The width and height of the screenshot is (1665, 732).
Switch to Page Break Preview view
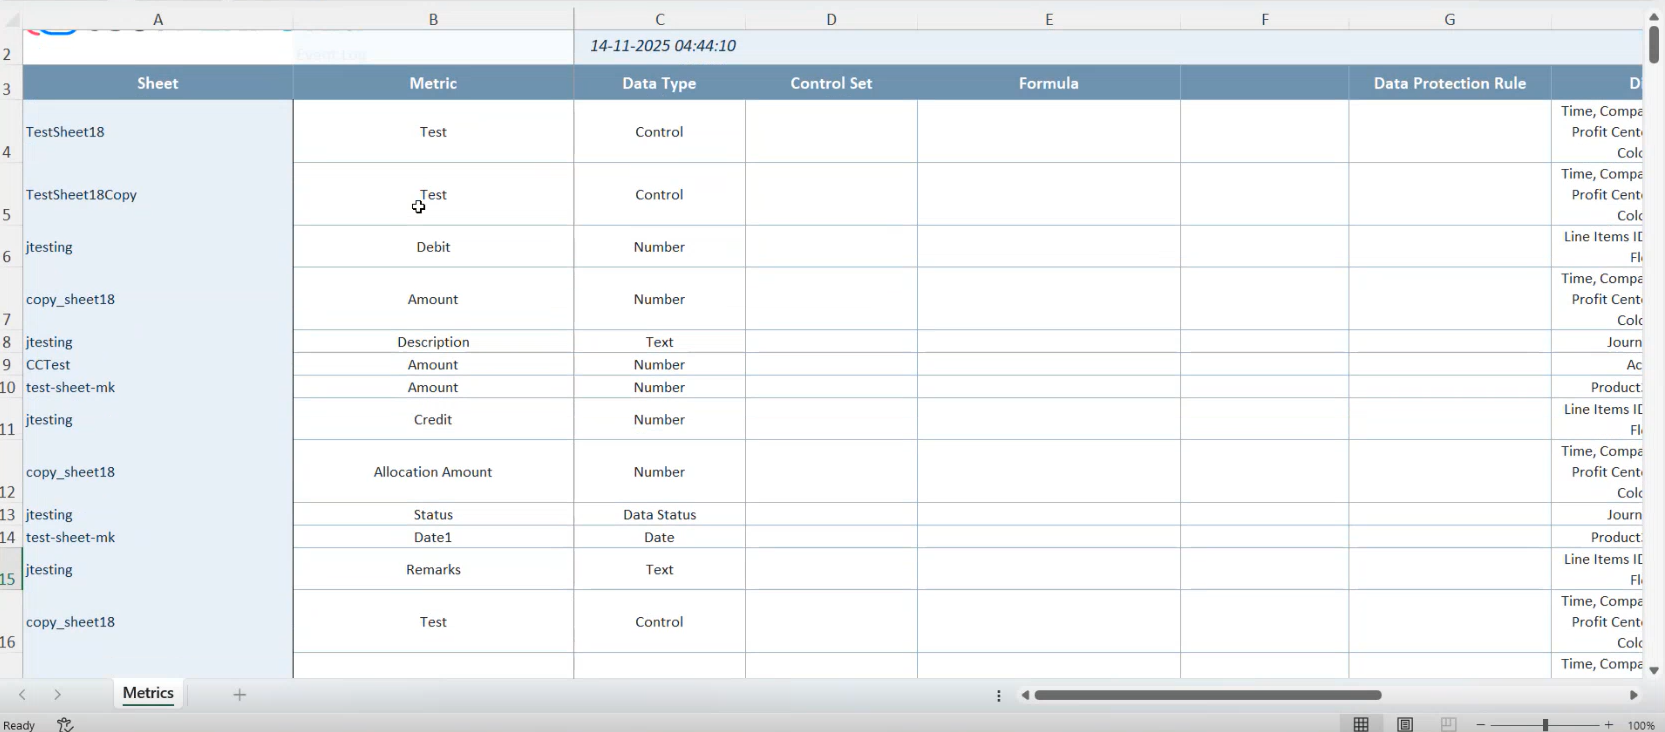1448,725
